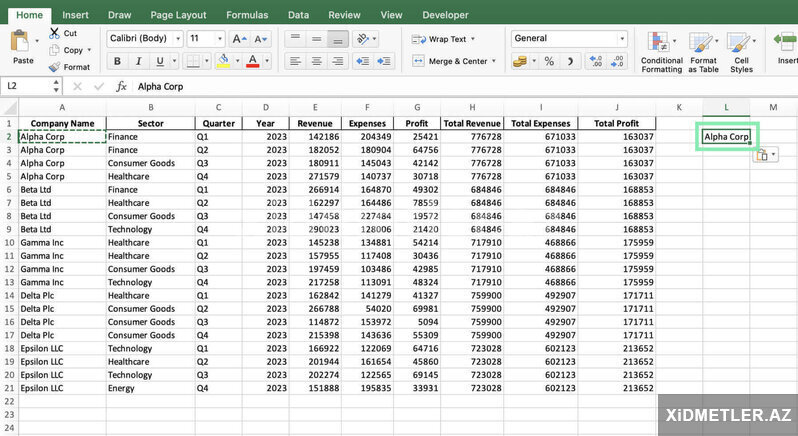
Task: Decrease cell indent
Action: (x=362, y=62)
